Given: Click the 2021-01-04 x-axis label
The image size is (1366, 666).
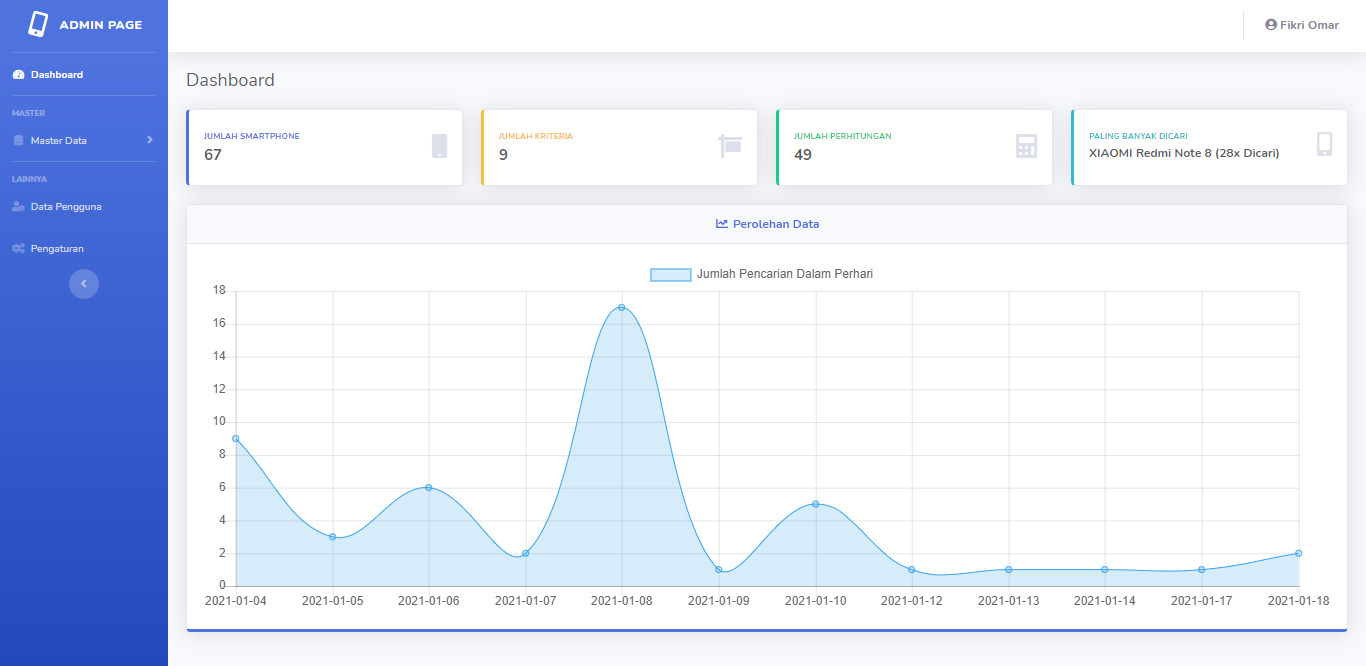Looking at the screenshot, I should 236,601.
